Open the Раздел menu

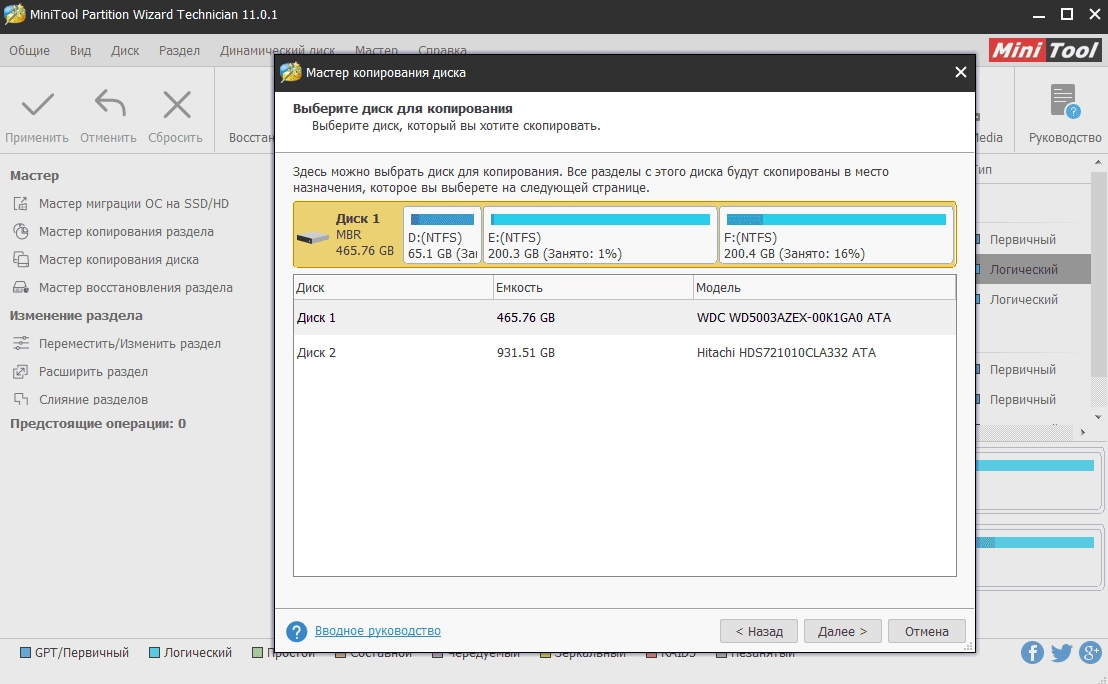coord(179,51)
